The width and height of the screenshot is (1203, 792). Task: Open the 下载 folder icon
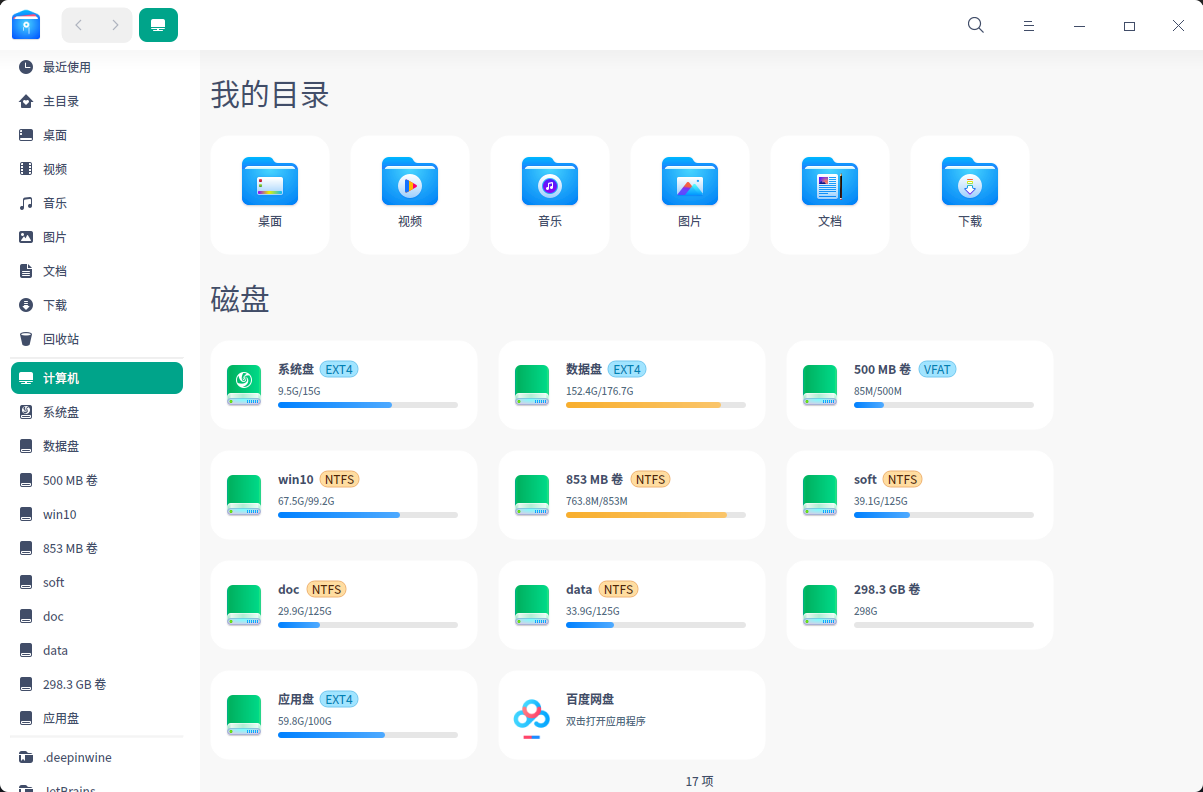tap(970, 183)
